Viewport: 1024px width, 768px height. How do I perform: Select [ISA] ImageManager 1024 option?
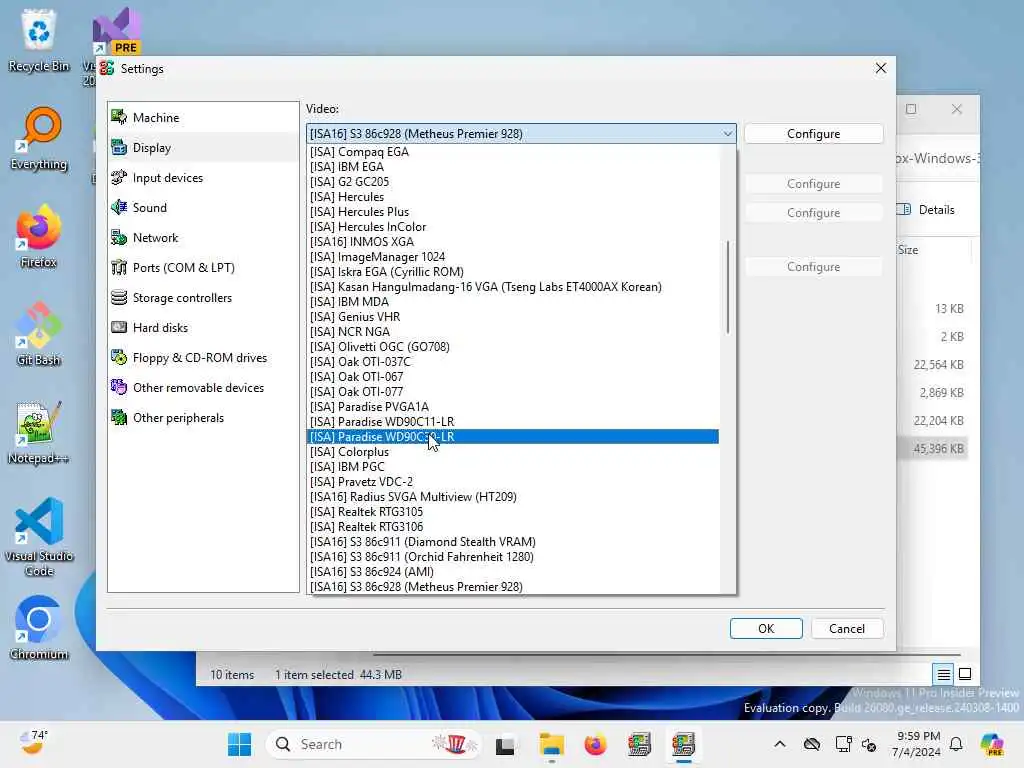point(513,257)
